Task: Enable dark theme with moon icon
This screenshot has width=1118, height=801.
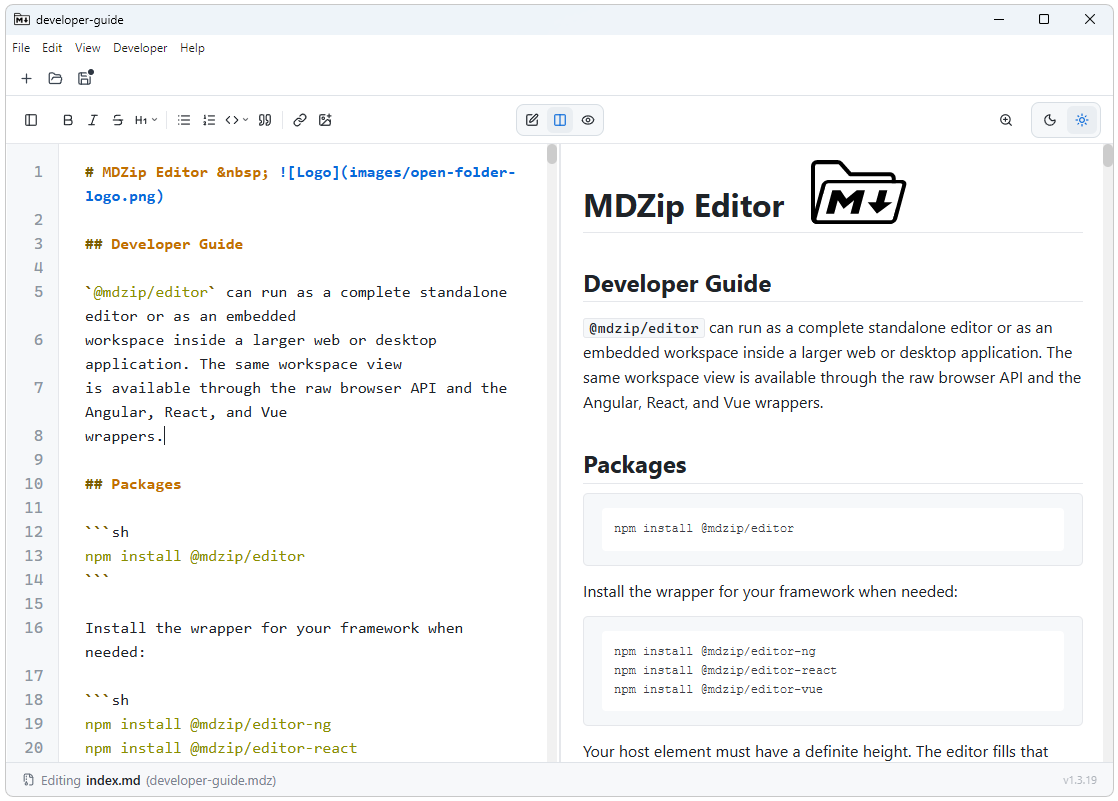Action: 1050,120
